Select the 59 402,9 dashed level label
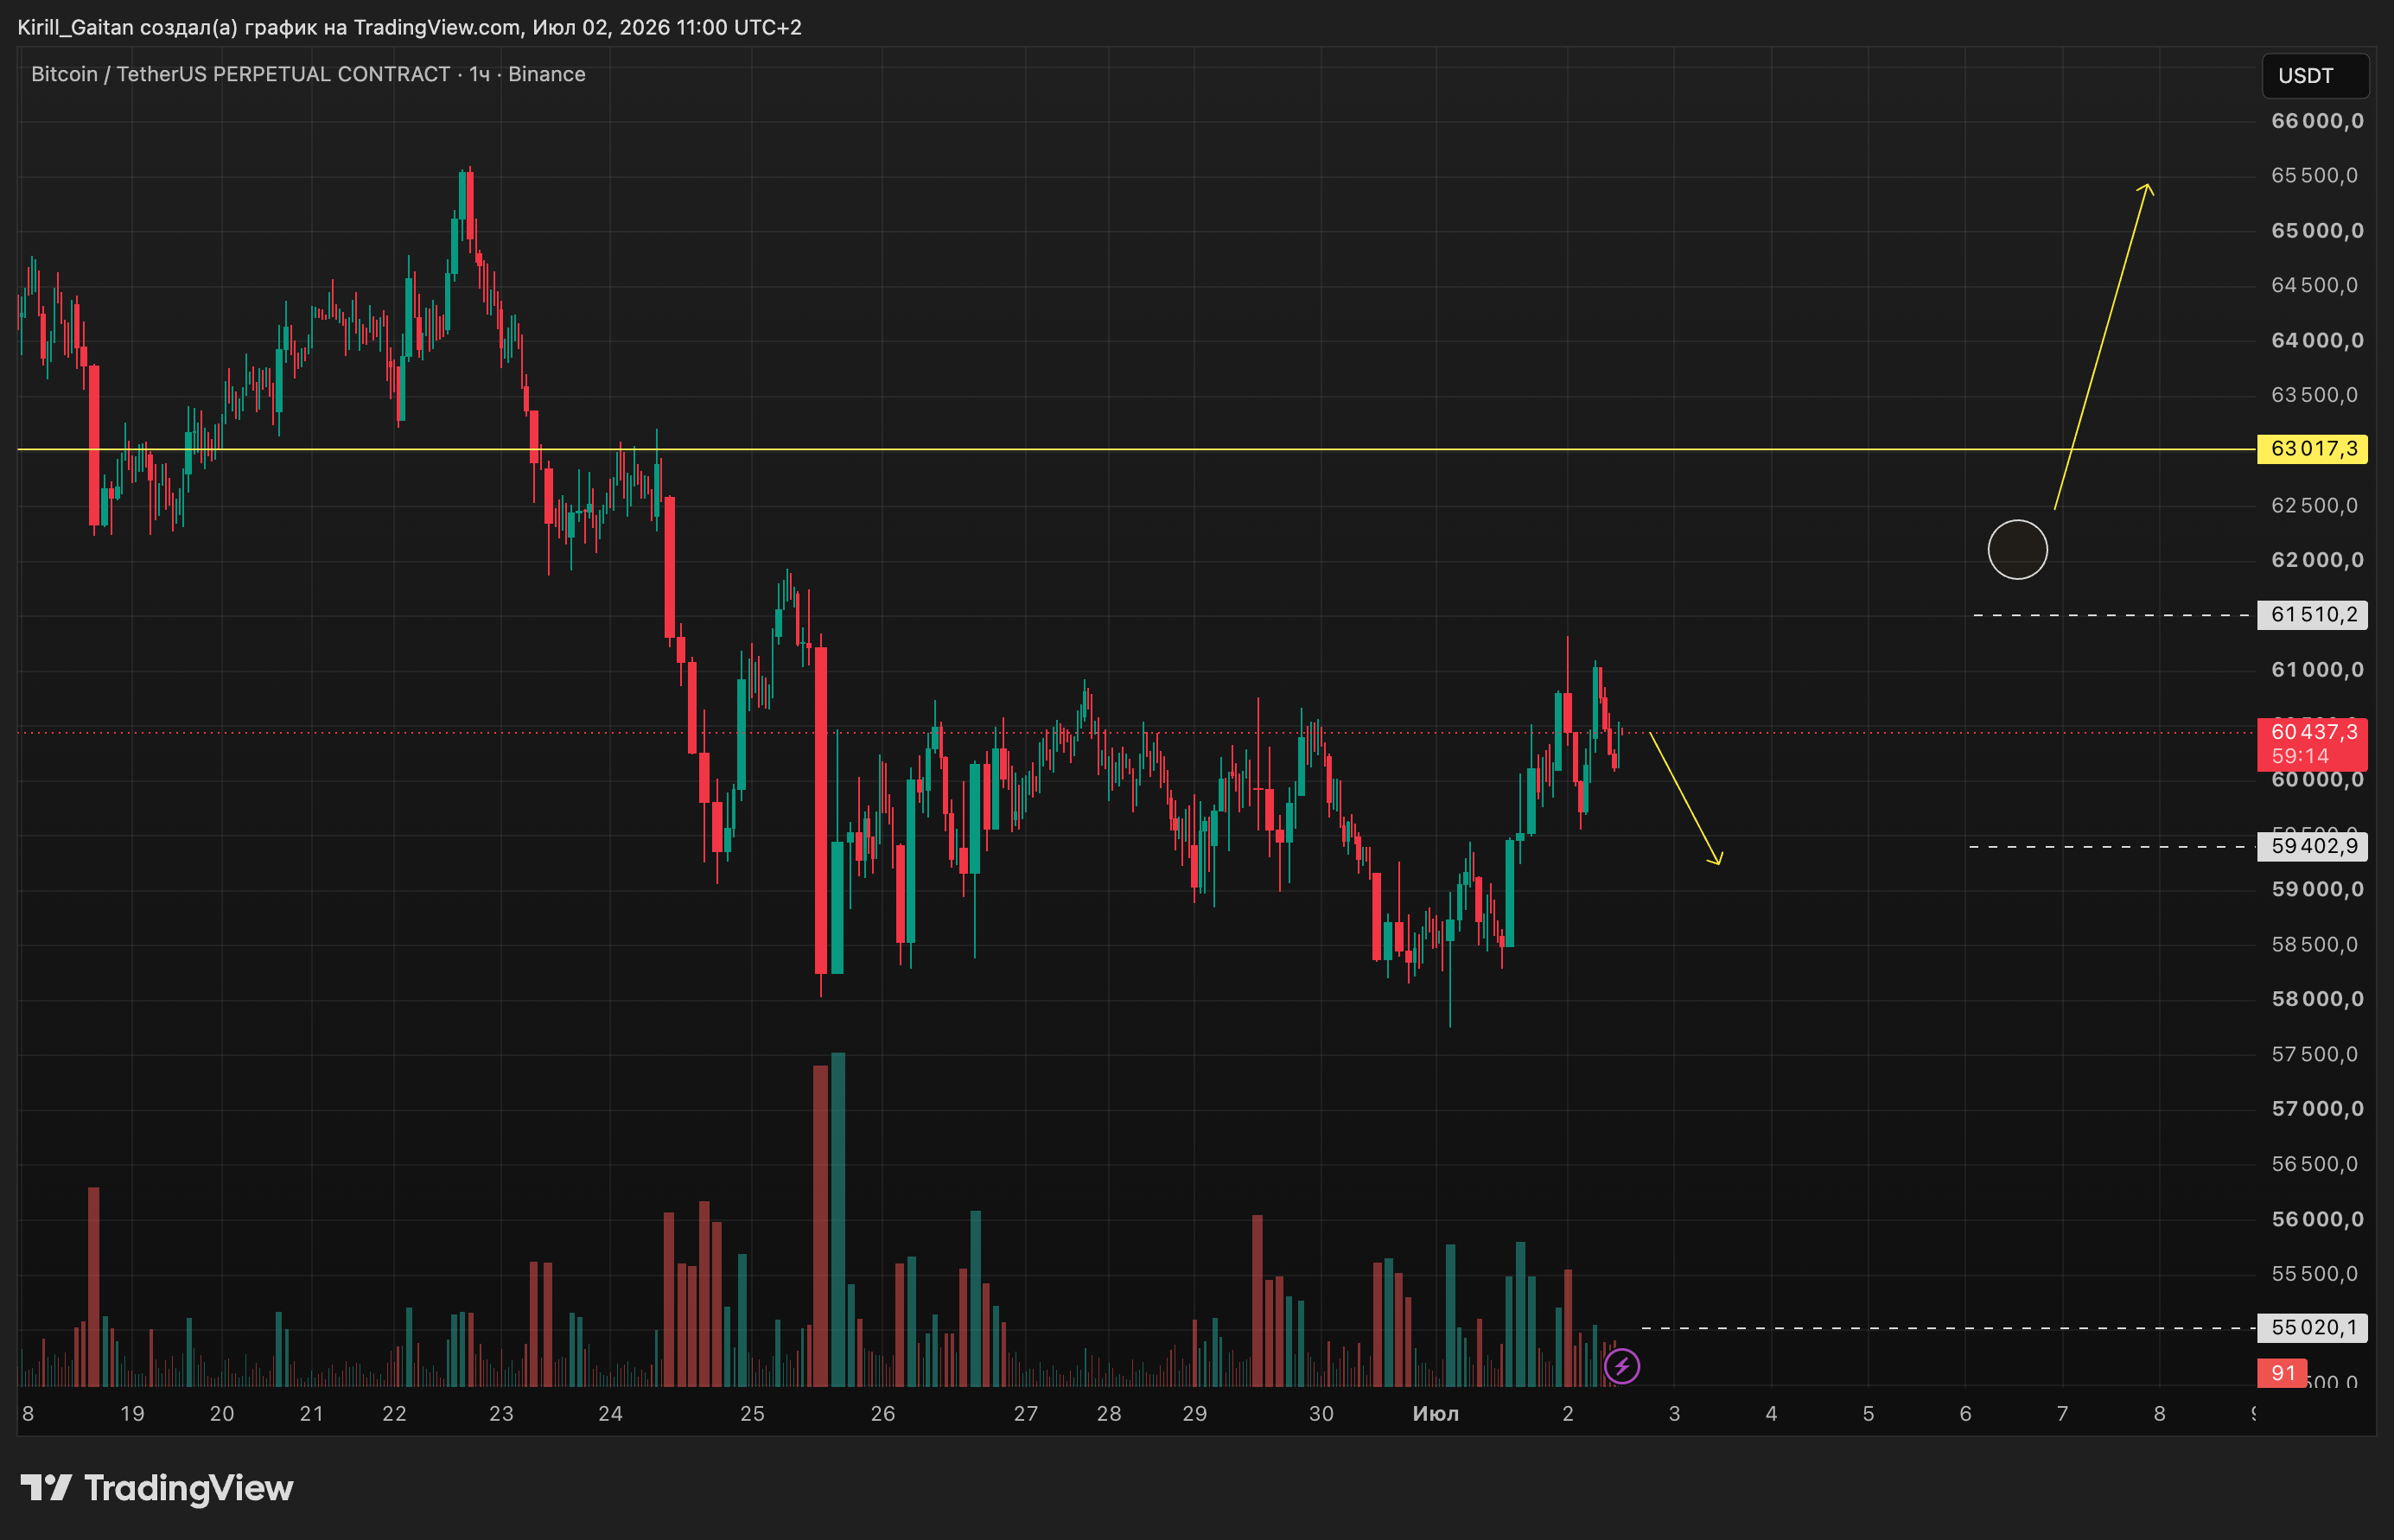Image resolution: width=2394 pixels, height=1540 pixels. click(x=2313, y=846)
